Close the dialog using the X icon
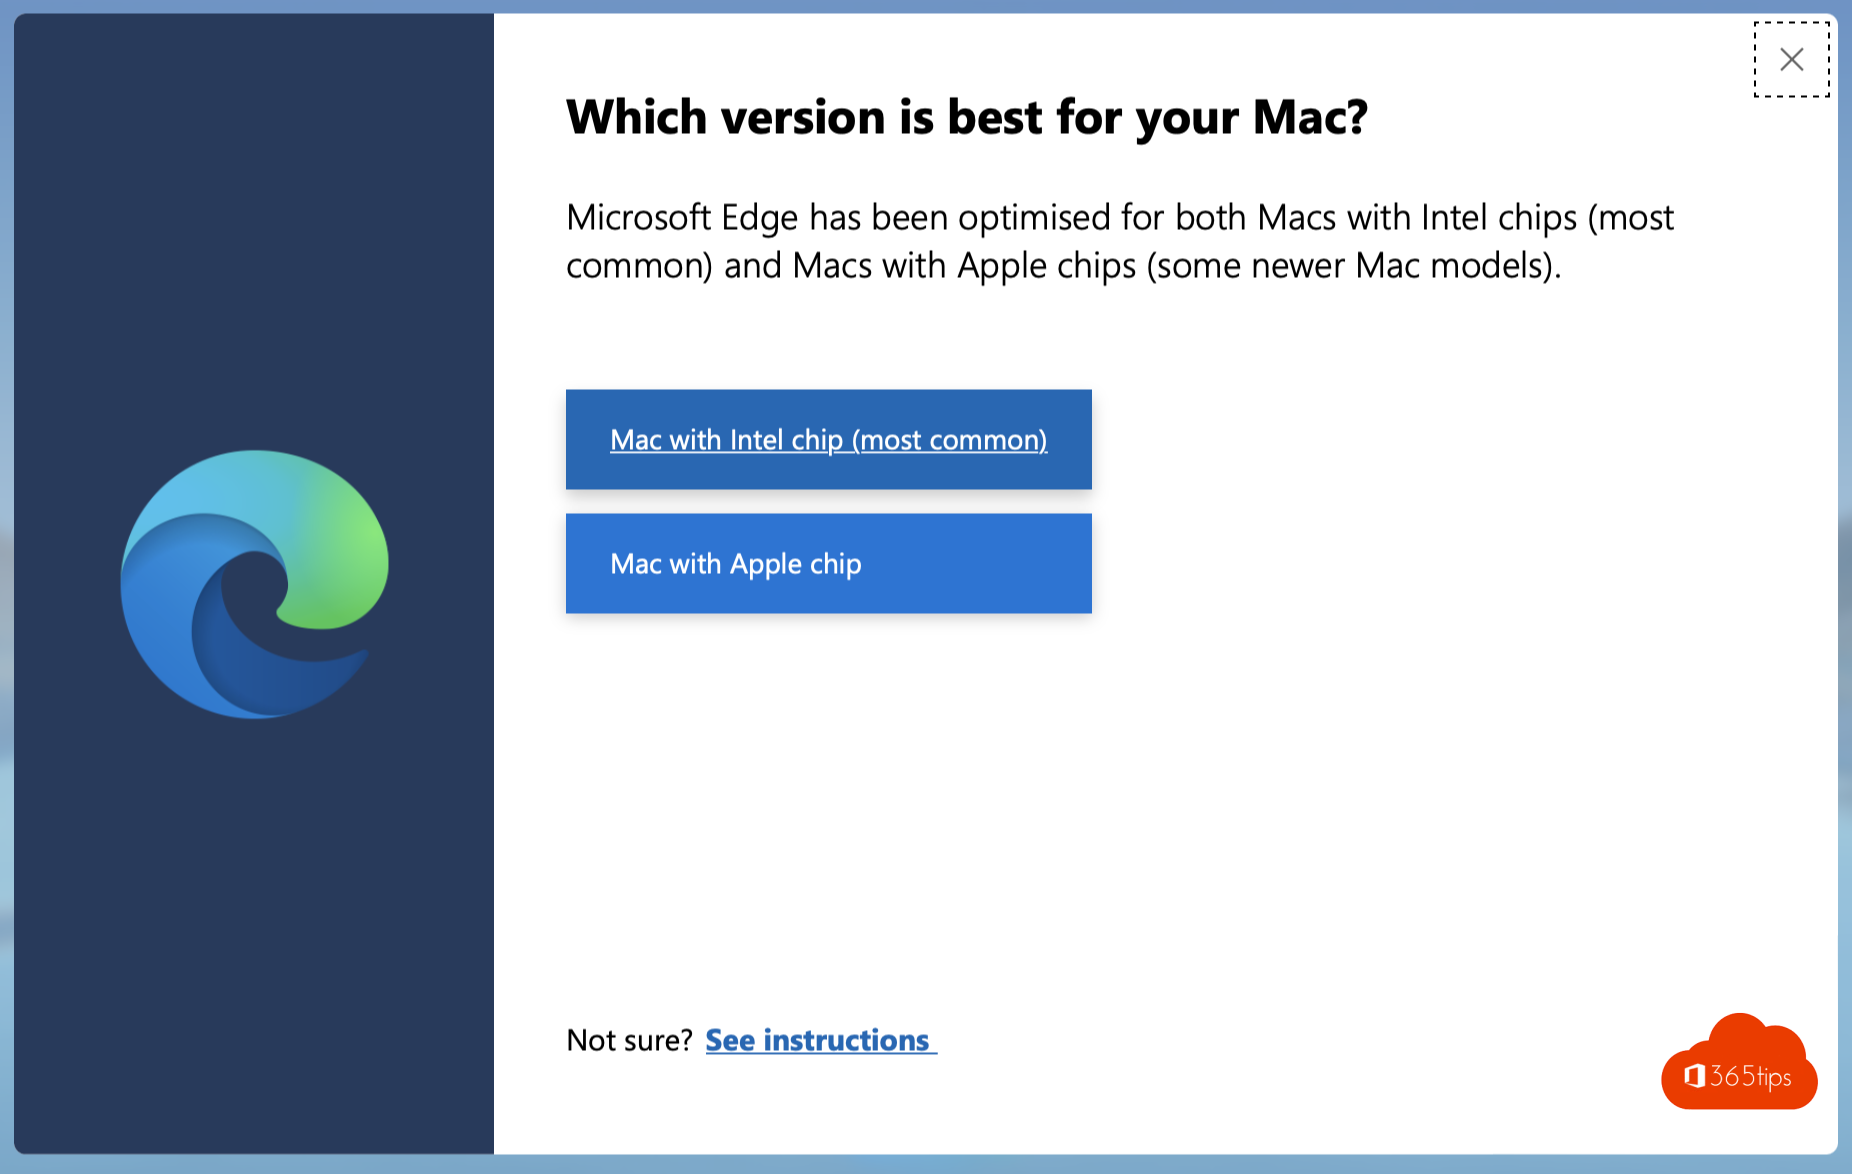 (x=1791, y=60)
